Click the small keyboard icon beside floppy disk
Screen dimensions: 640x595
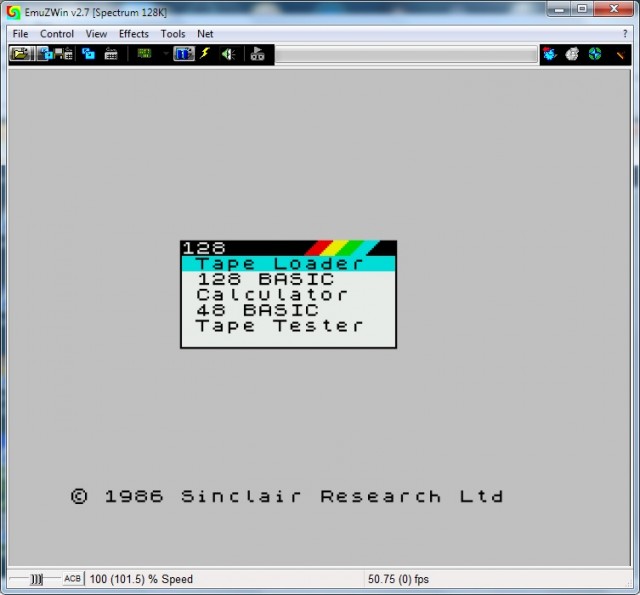(x=68, y=54)
